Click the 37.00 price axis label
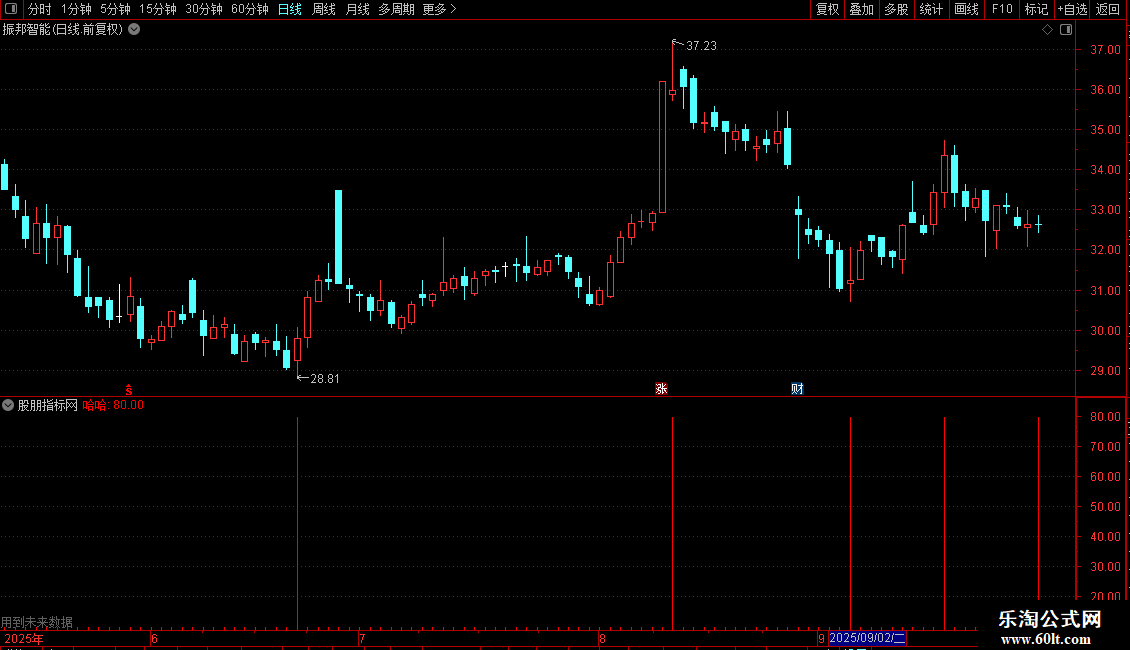 point(1105,50)
